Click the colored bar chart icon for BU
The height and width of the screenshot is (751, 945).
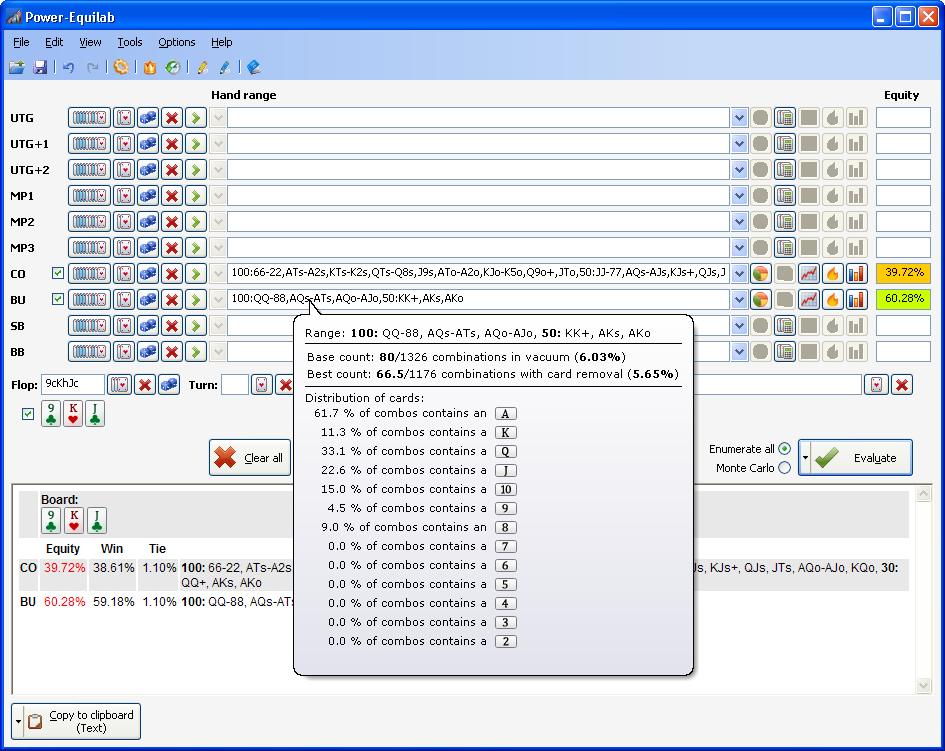click(856, 299)
